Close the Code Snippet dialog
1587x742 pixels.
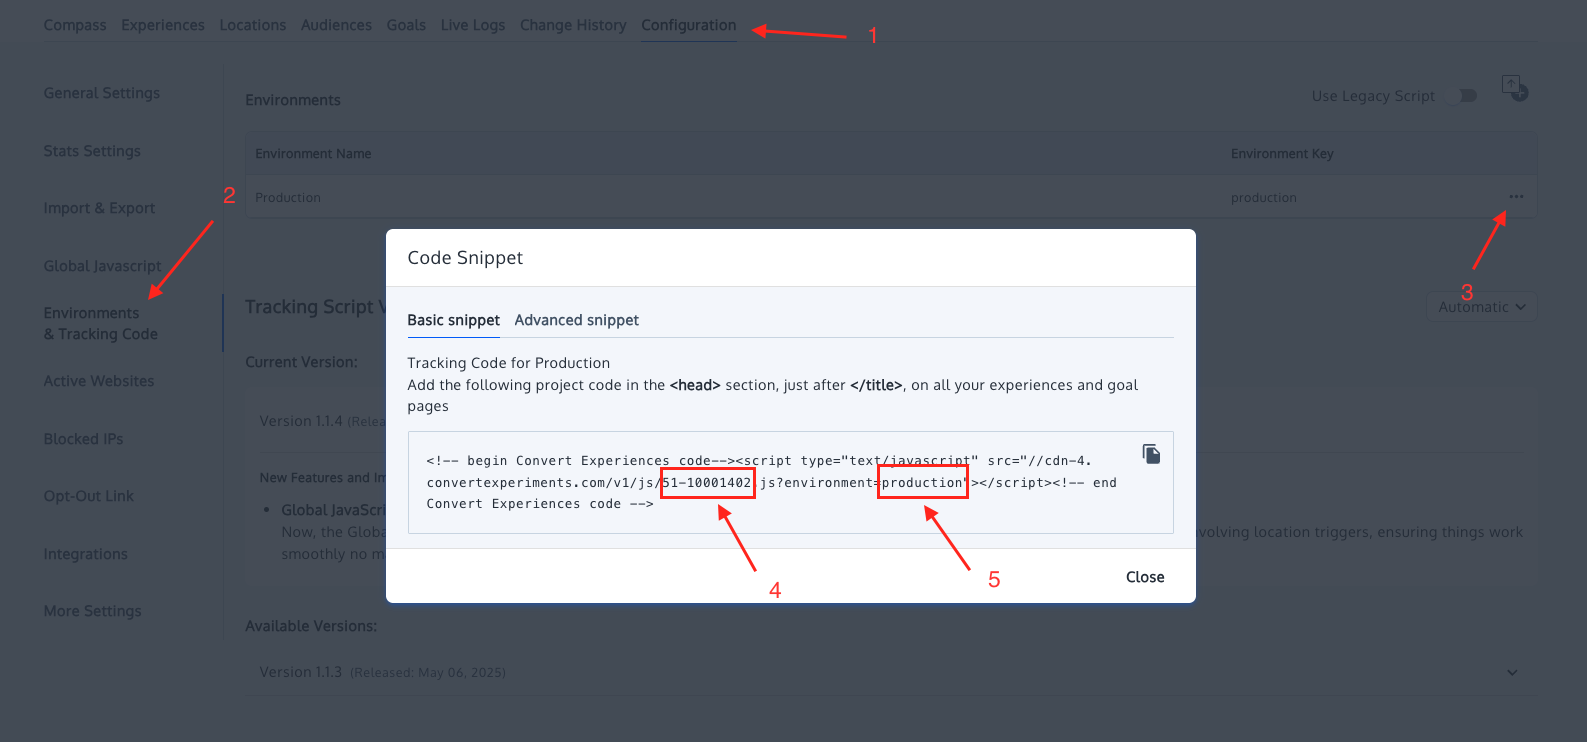1145,577
